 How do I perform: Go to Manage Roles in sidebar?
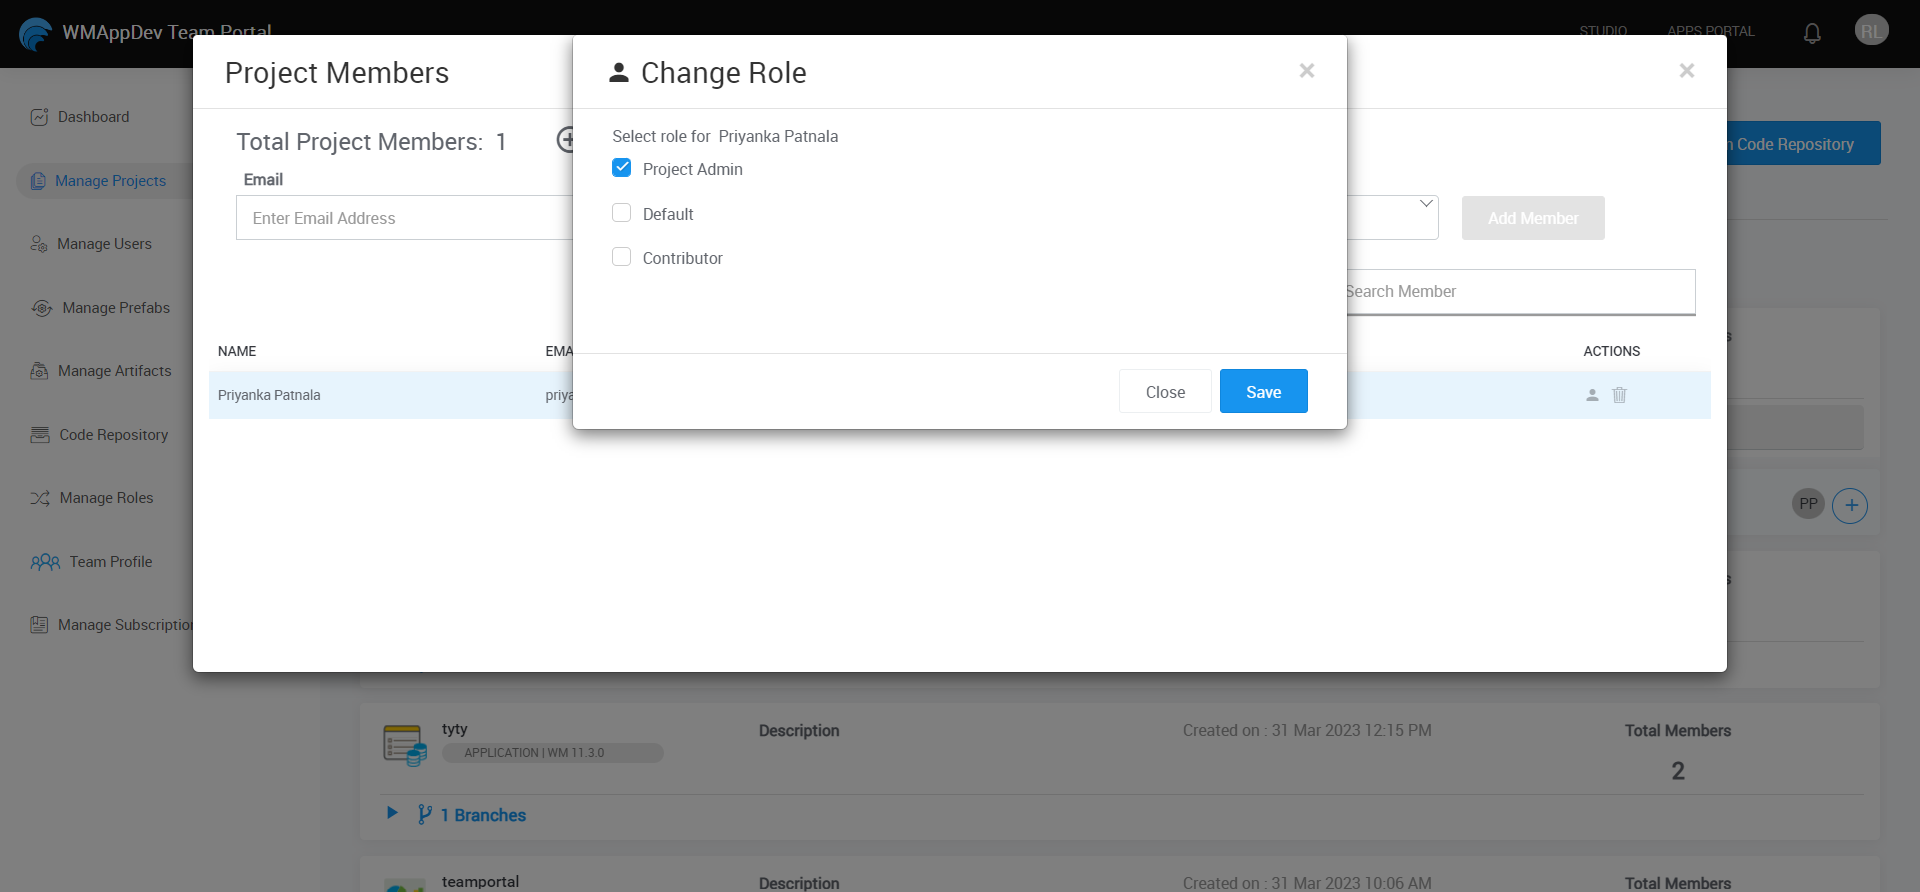(x=106, y=498)
